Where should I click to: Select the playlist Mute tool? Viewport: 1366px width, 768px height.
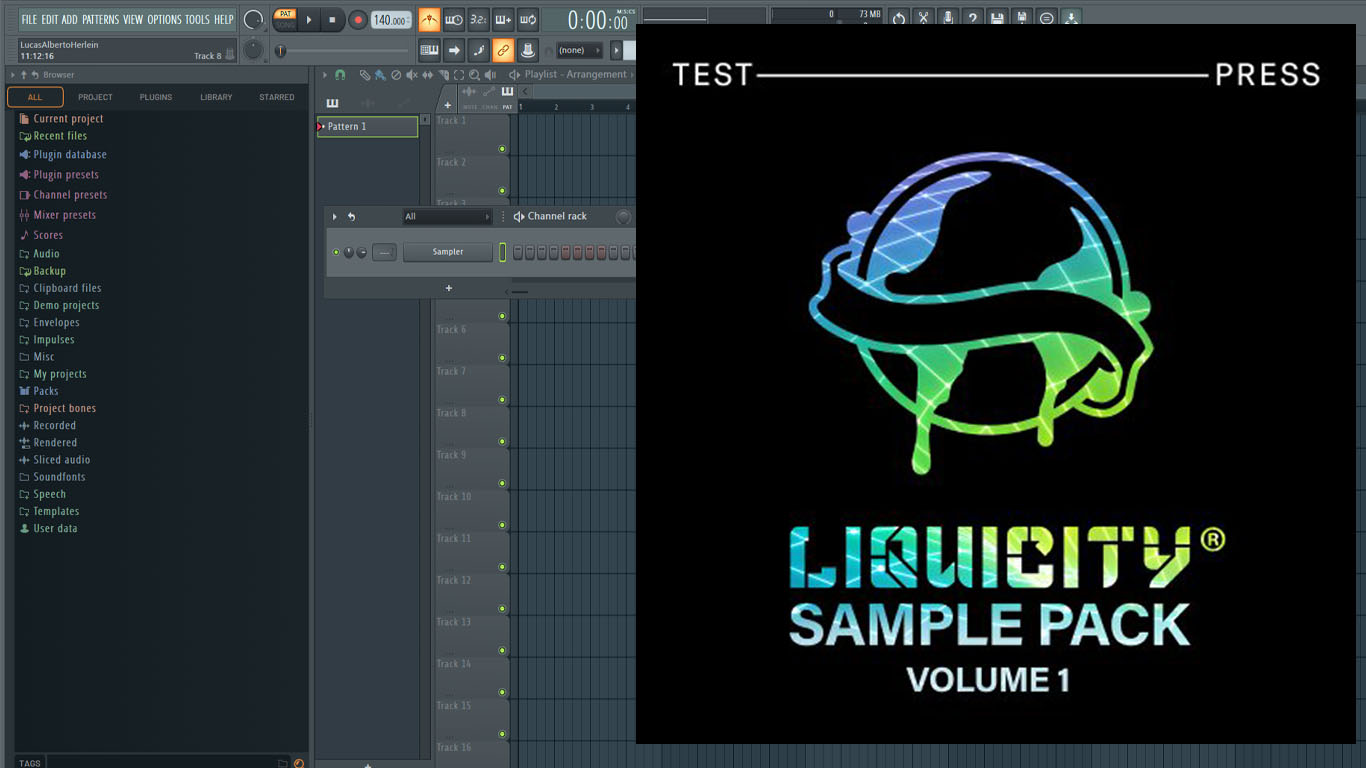412,75
